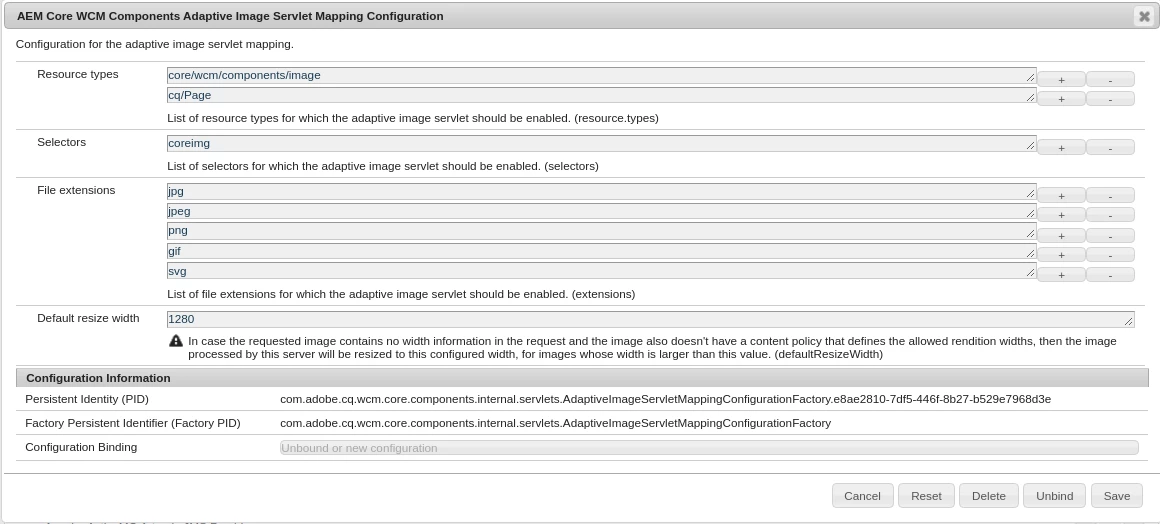Click the Configuration Binding label
Screen dimensions: 1160x524
point(81,447)
